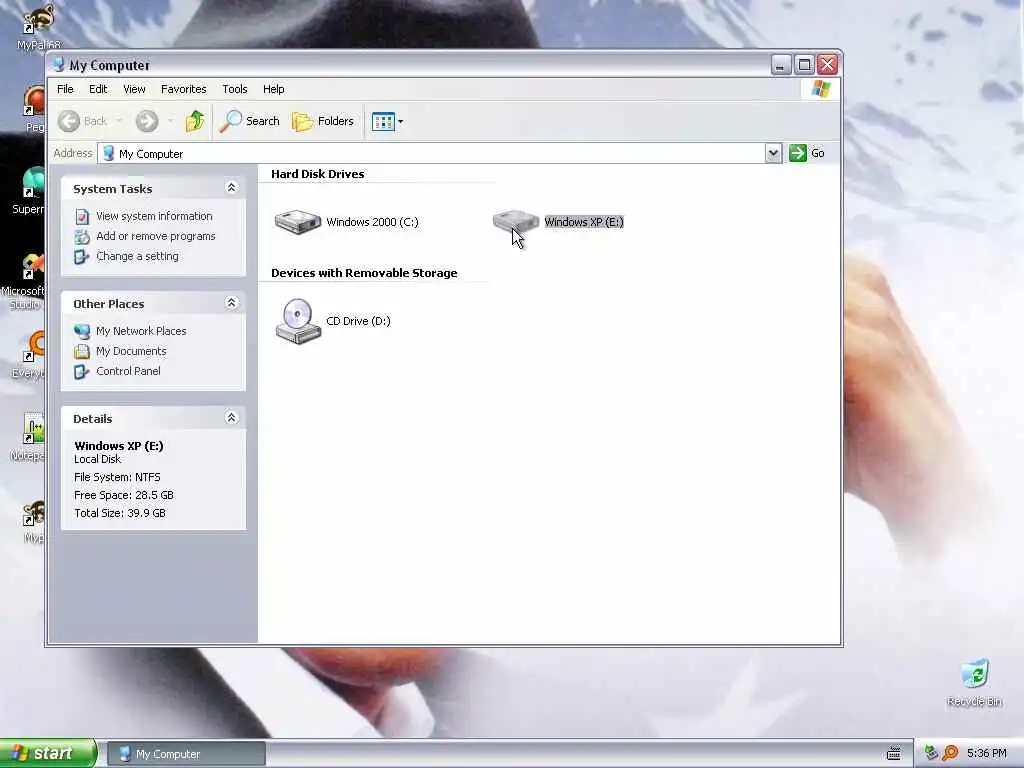Viewport: 1024px width, 768px height.
Task: Select the CD Drive (D:) icon
Action: point(298,321)
